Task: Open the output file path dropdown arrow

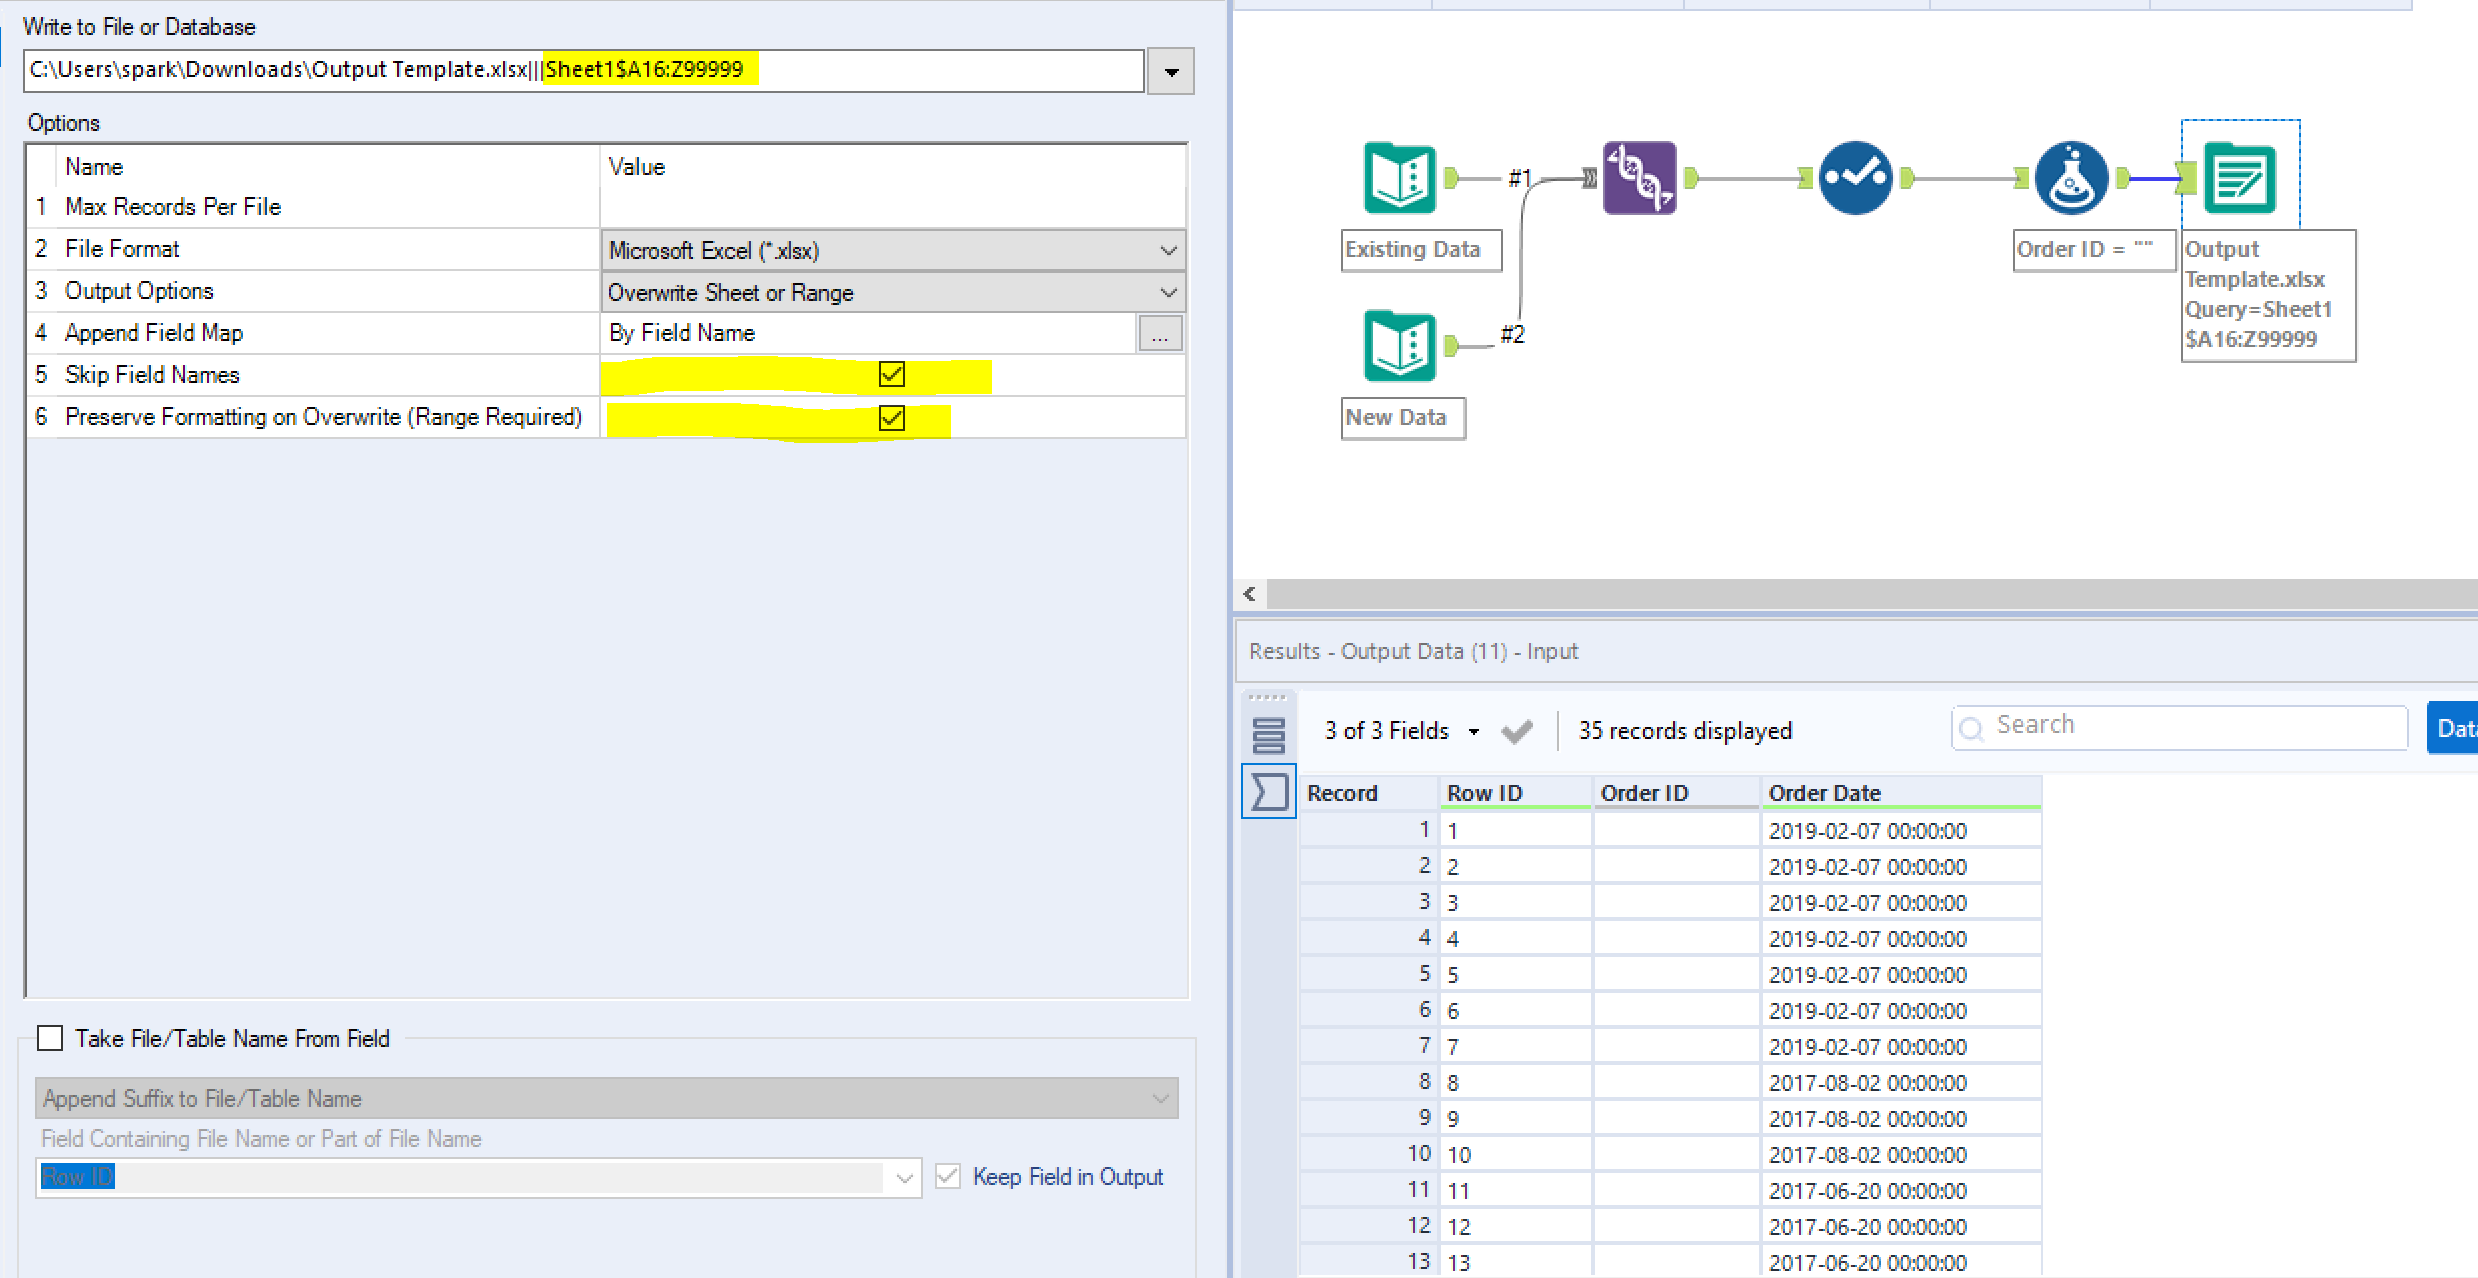Action: click(1170, 72)
